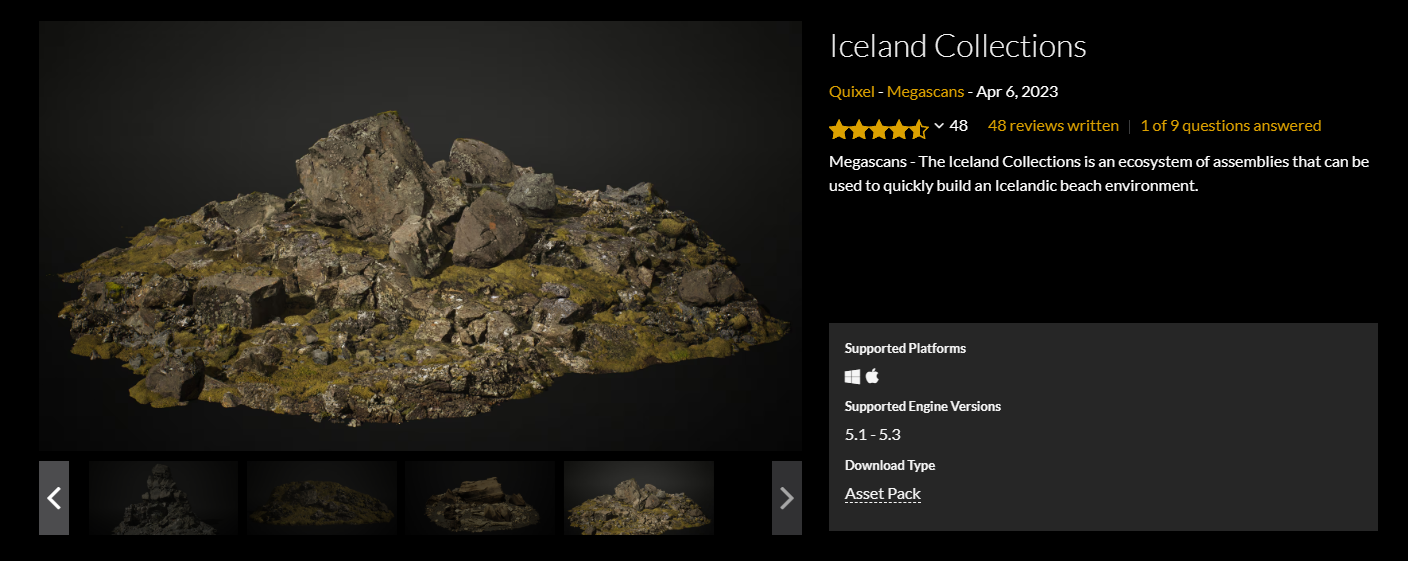Click the main mossy rock preview image
The width and height of the screenshot is (1408, 561).
(420, 236)
